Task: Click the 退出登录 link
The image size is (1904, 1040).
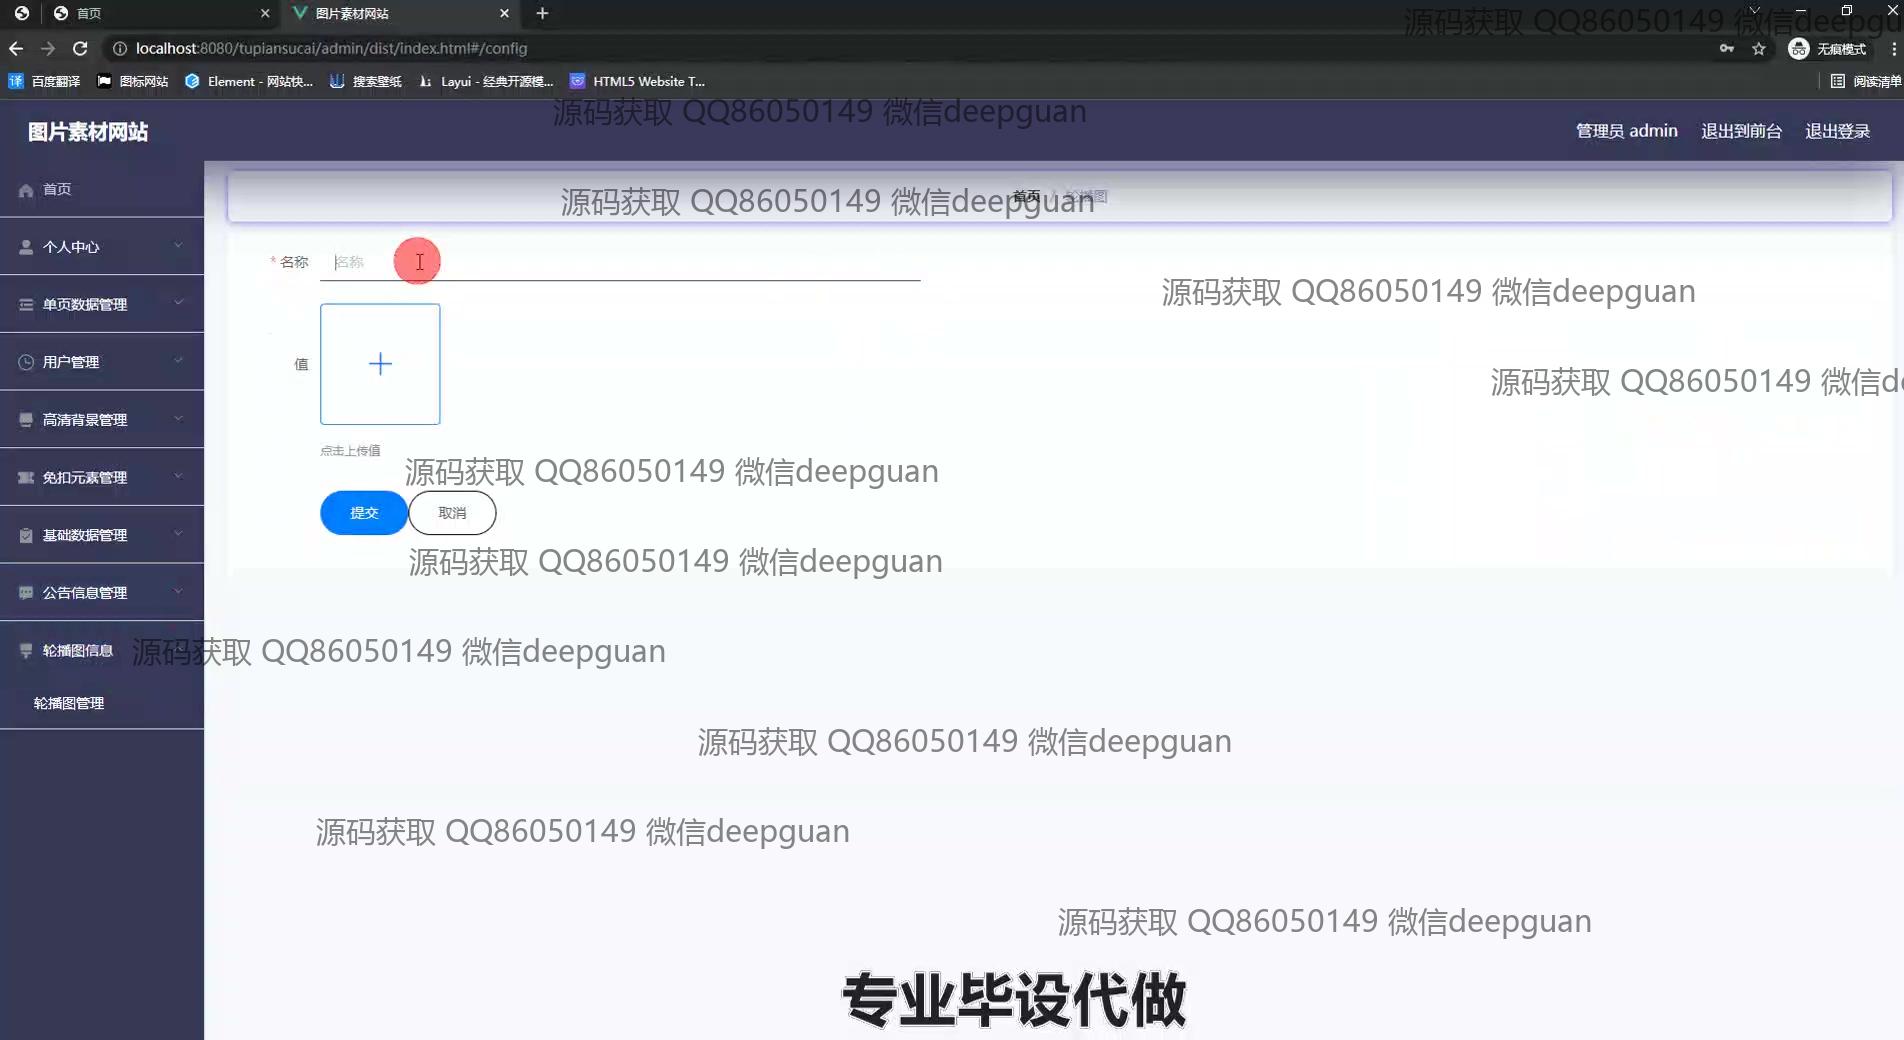Action: point(1837,131)
